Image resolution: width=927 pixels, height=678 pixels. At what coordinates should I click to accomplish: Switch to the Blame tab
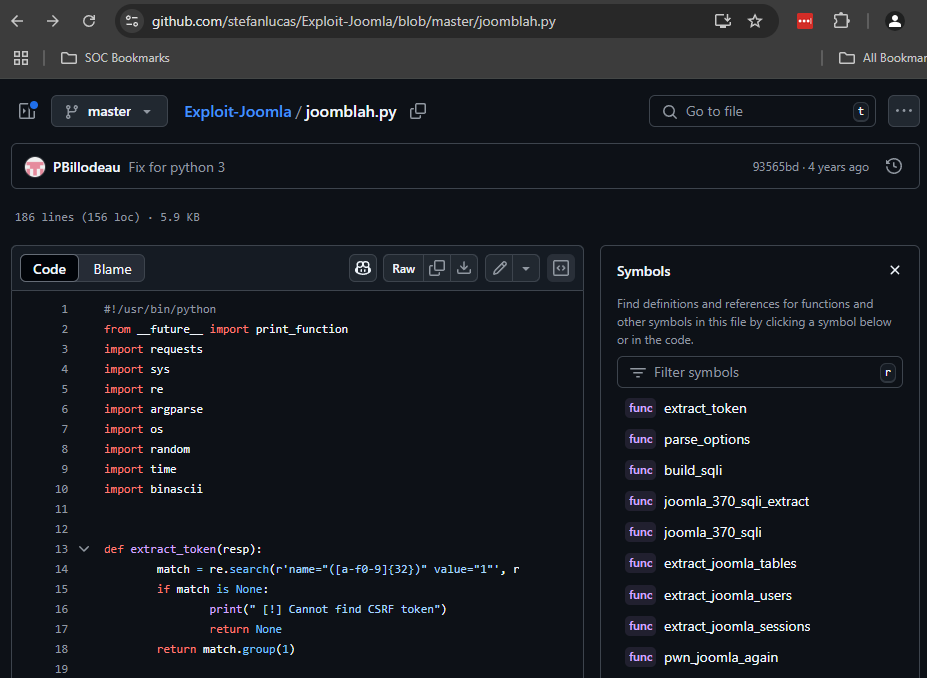point(112,269)
